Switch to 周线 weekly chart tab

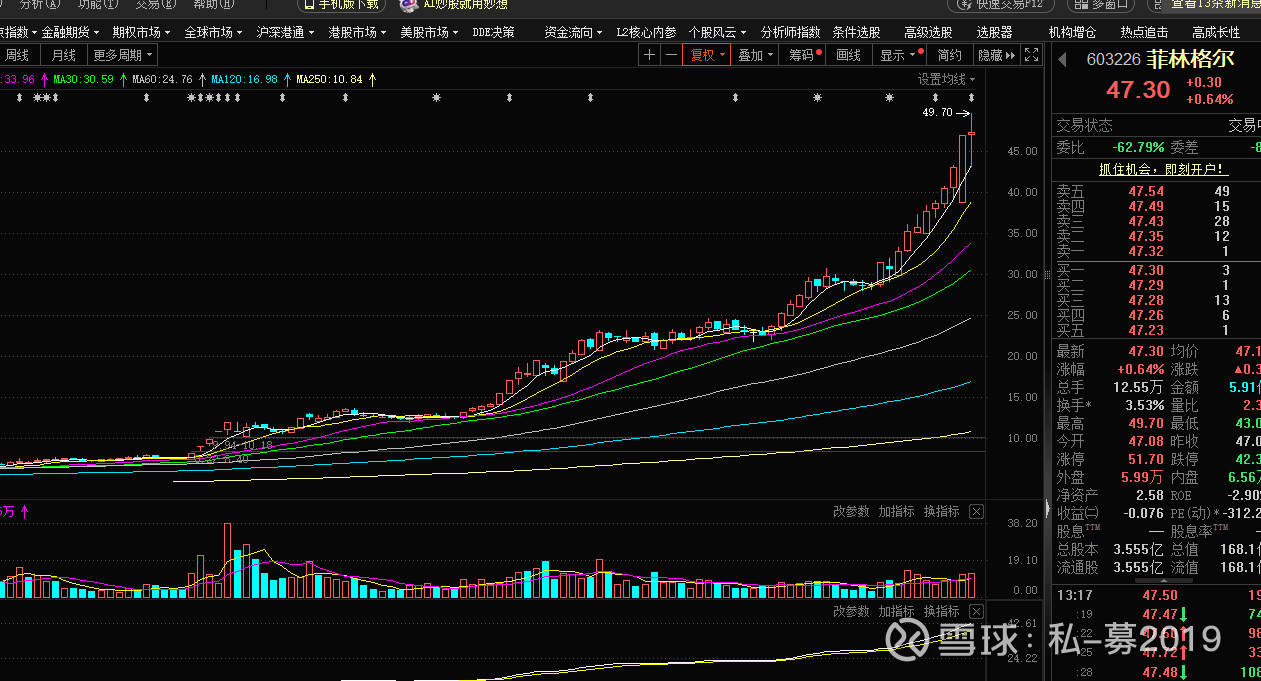pyautogui.click(x=17, y=55)
